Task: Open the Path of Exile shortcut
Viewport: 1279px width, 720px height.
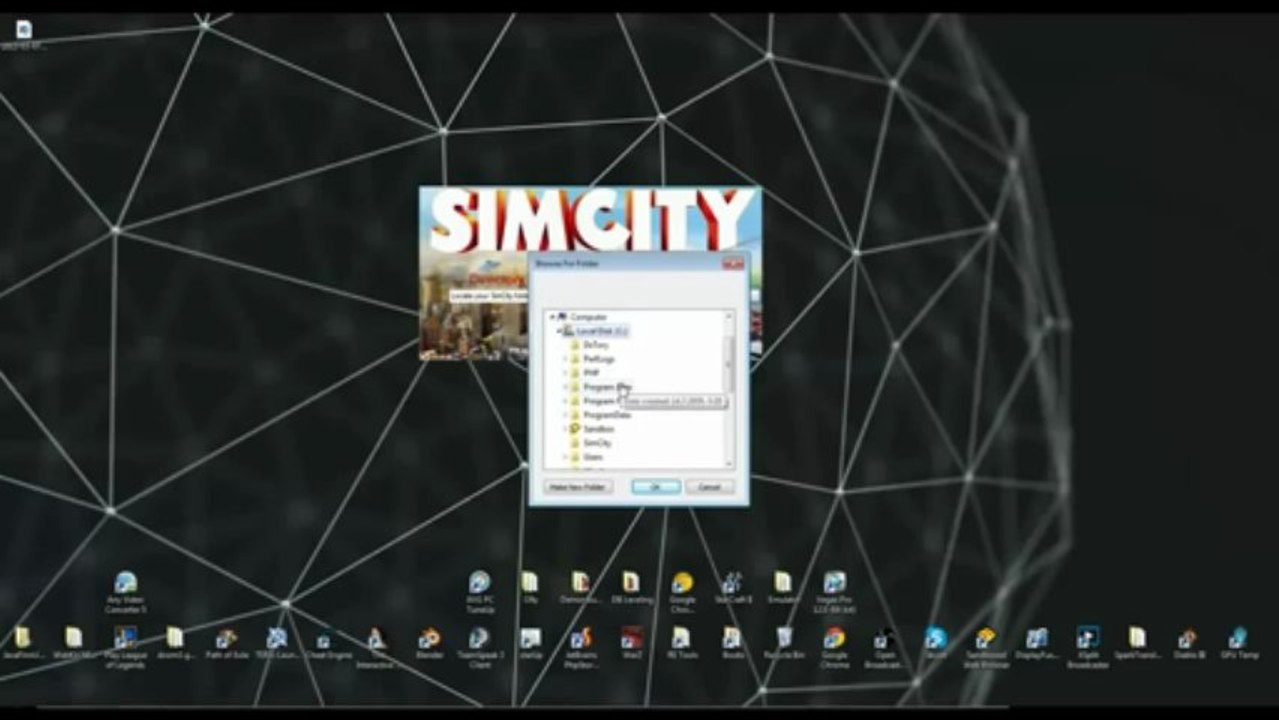Action: (x=226, y=644)
